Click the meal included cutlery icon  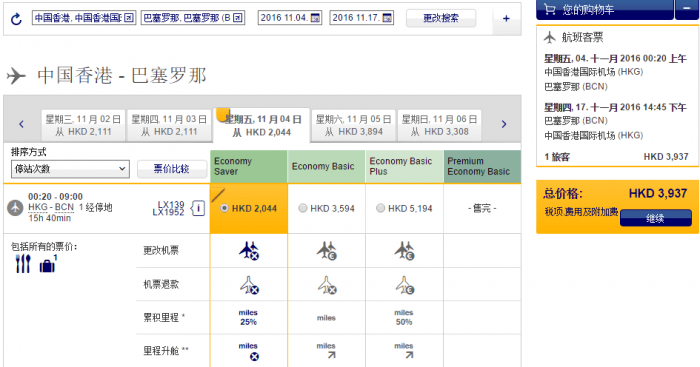(23, 264)
